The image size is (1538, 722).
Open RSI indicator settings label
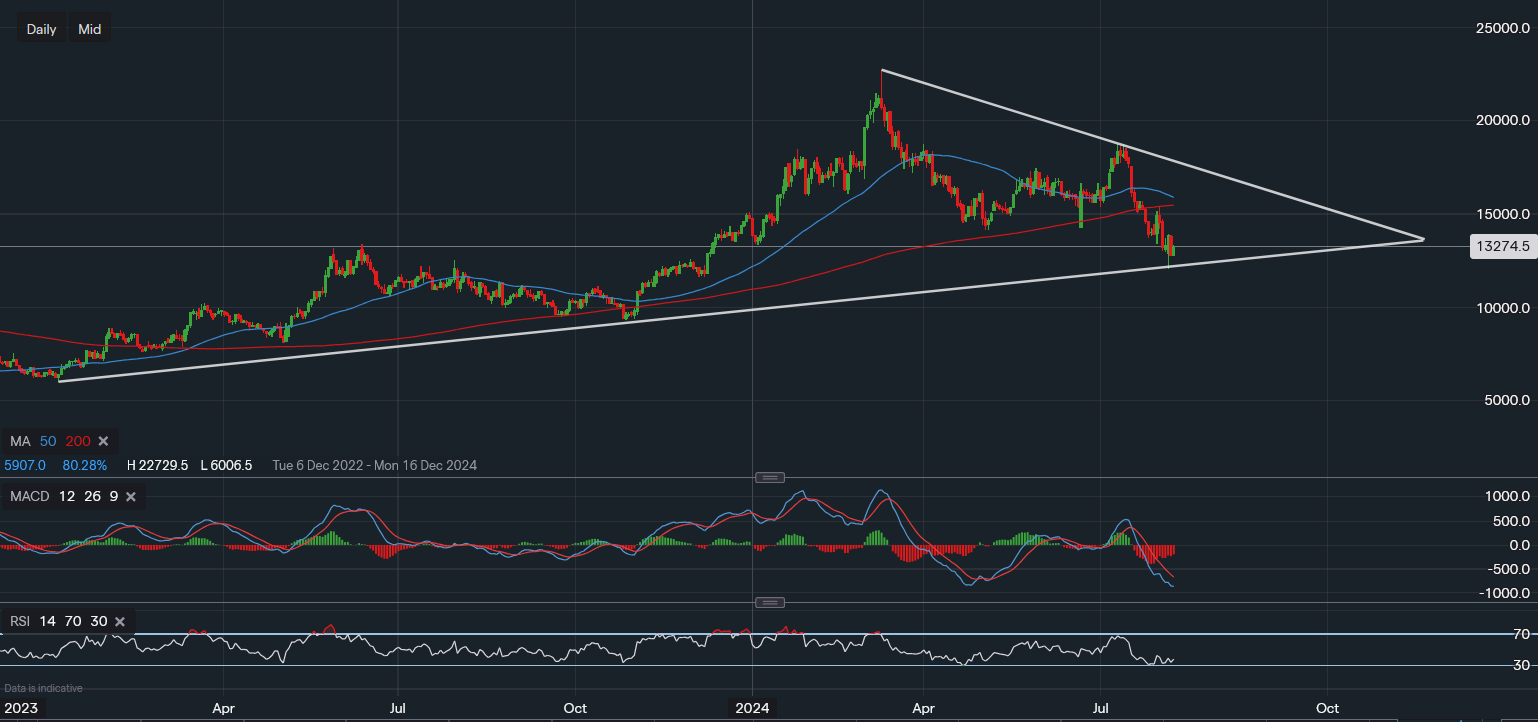(x=21, y=622)
